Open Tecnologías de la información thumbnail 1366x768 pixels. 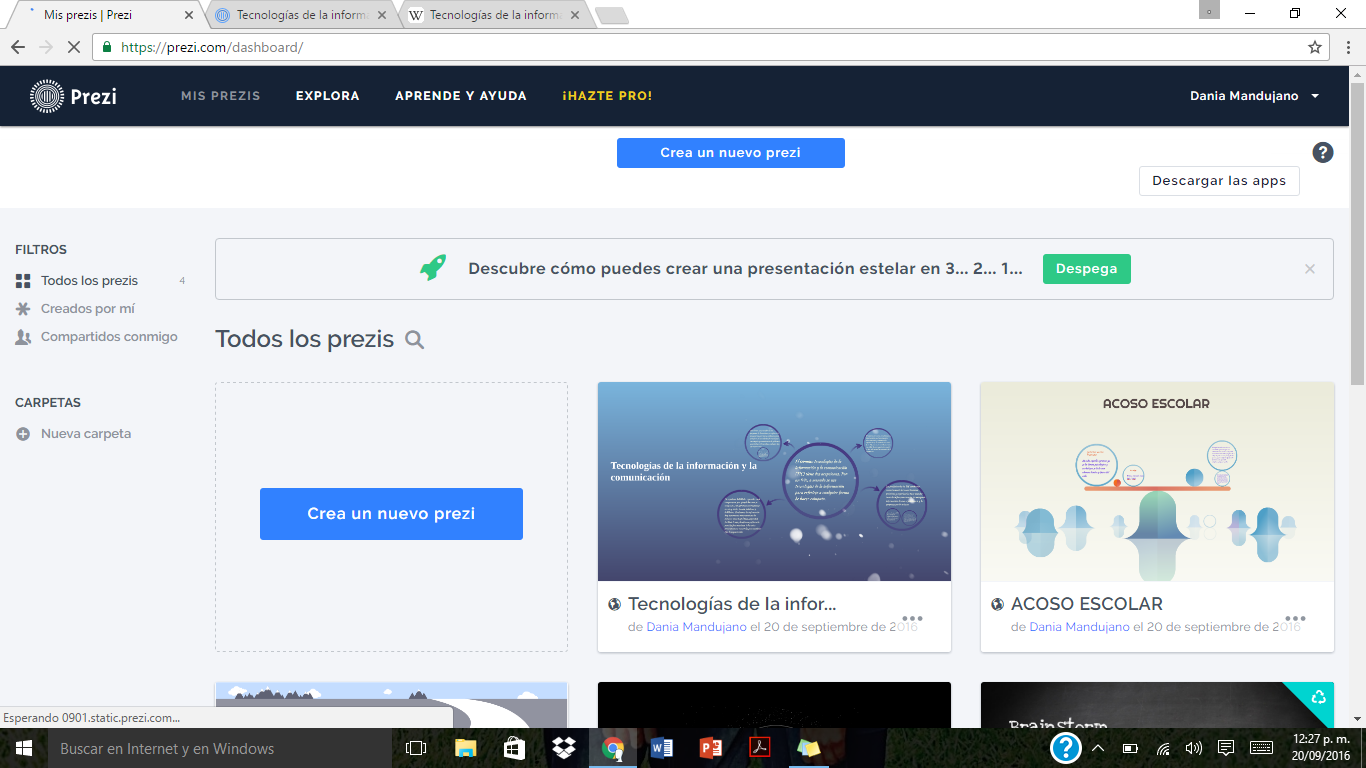(774, 481)
